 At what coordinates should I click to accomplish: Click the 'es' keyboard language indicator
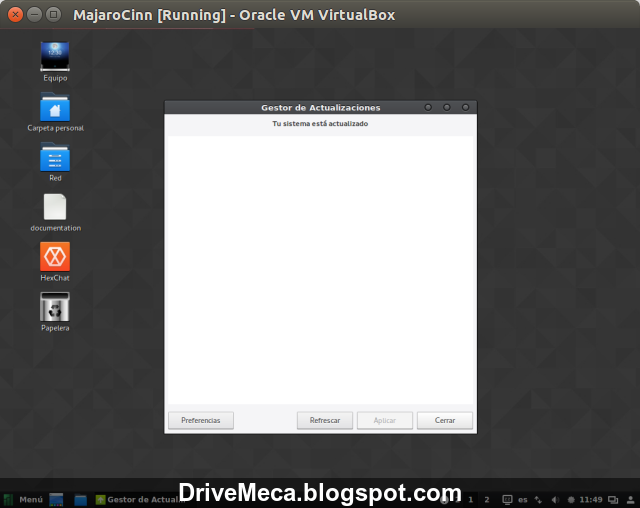click(x=523, y=499)
